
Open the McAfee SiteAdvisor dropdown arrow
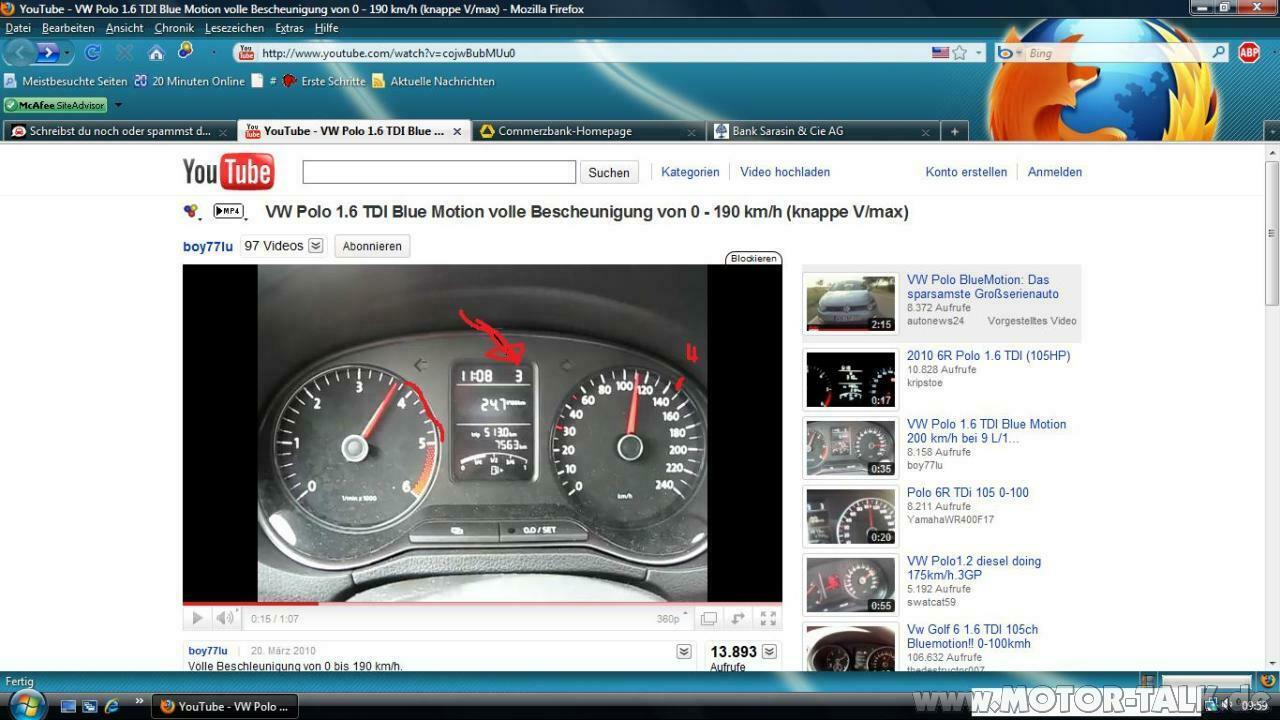tap(118, 105)
